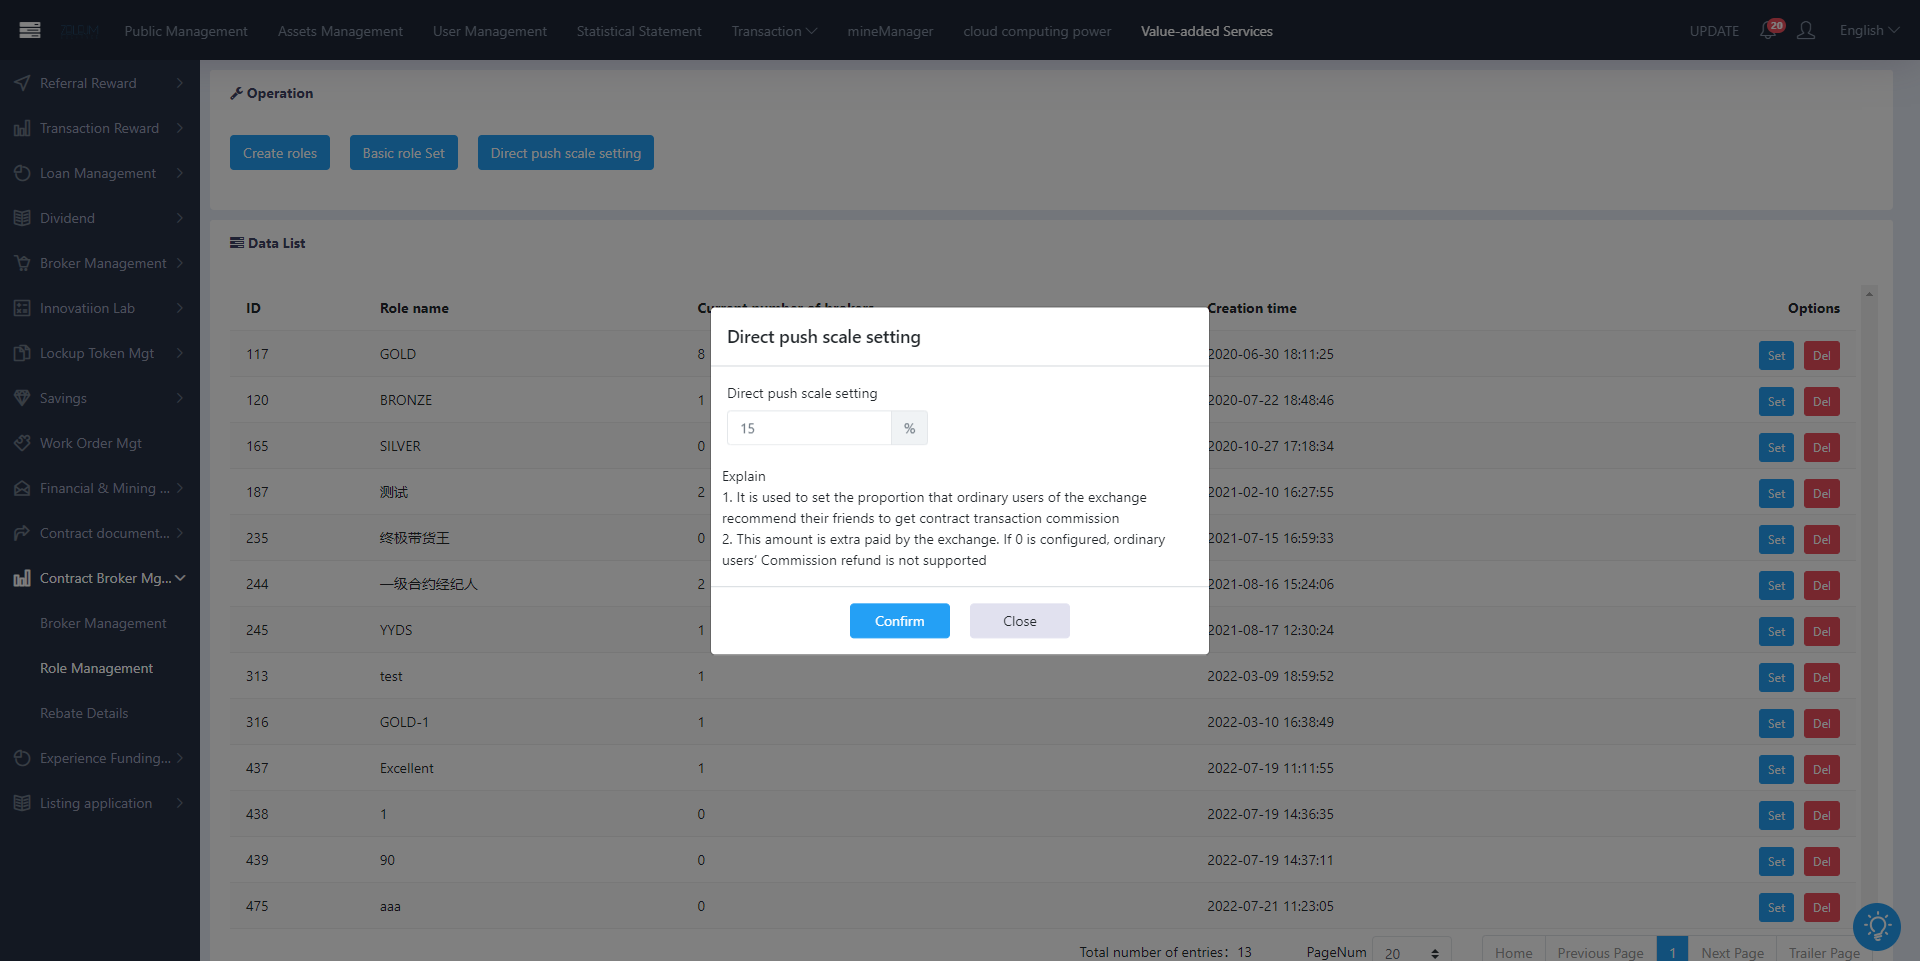The image size is (1920, 961).
Task: Click Set for Excellent role
Action: (1776, 770)
